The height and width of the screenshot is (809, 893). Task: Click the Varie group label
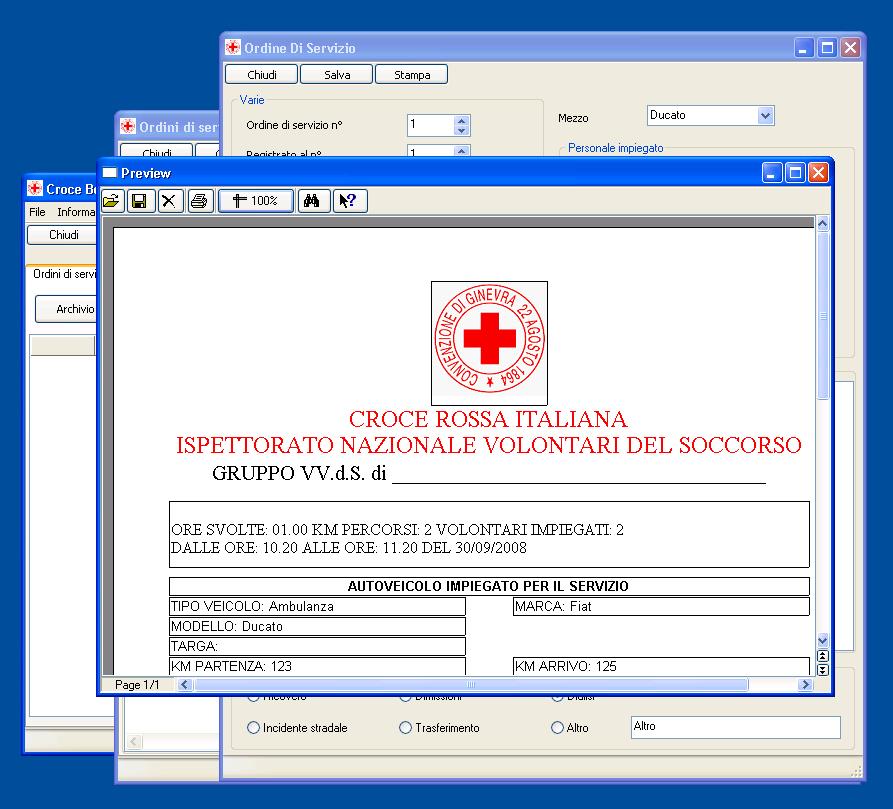(252, 100)
